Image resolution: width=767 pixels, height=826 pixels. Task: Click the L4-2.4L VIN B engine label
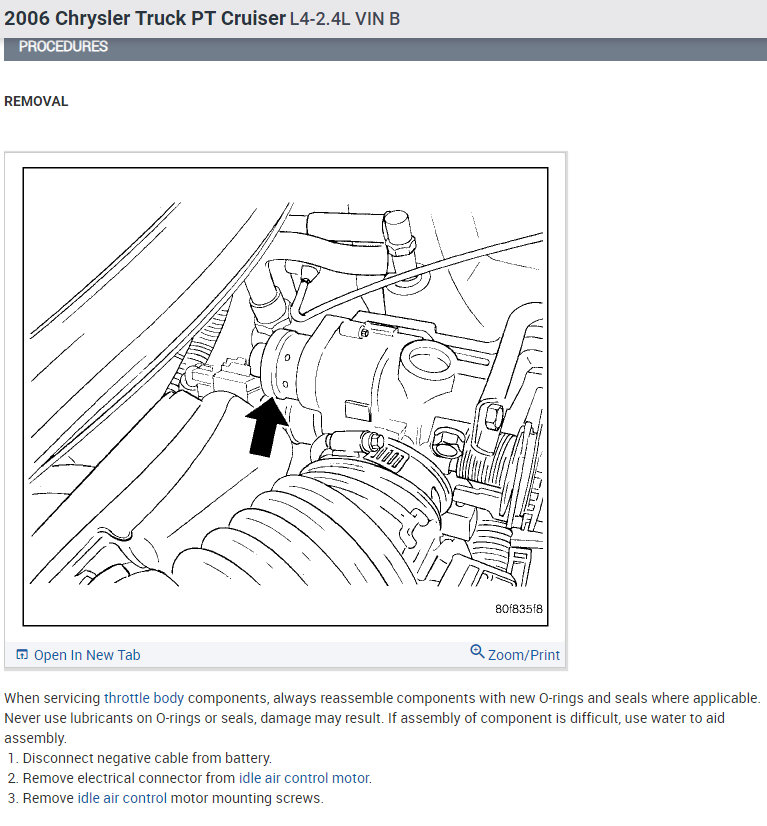345,19
